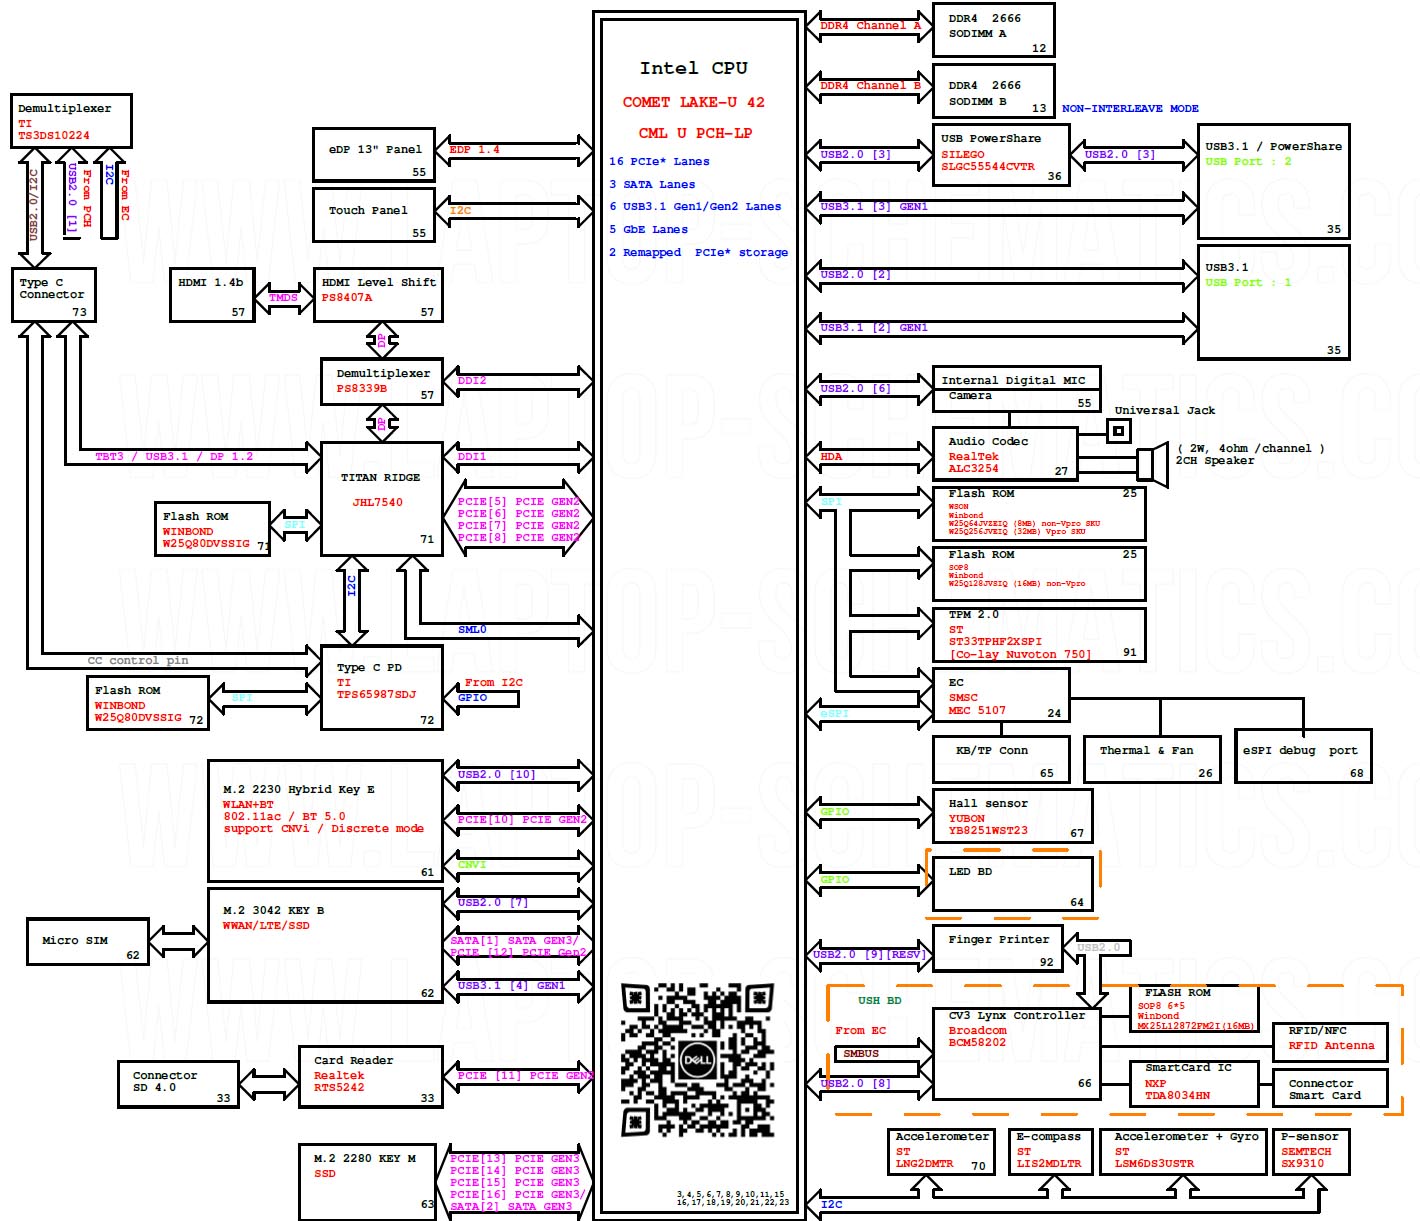Click the DDR4 2666 SODIMM B block
1420x1221 pixels.
(993, 91)
